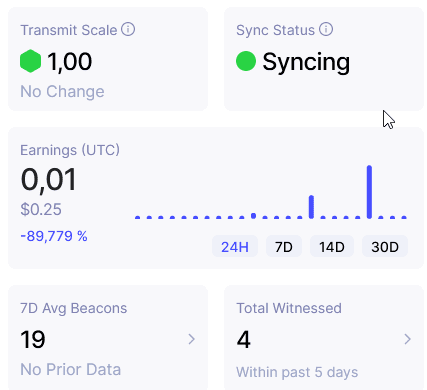Viewport: 427px width, 390px height.
Task: Open 7D Avg Beacons details chevron
Action: coord(191,339)
